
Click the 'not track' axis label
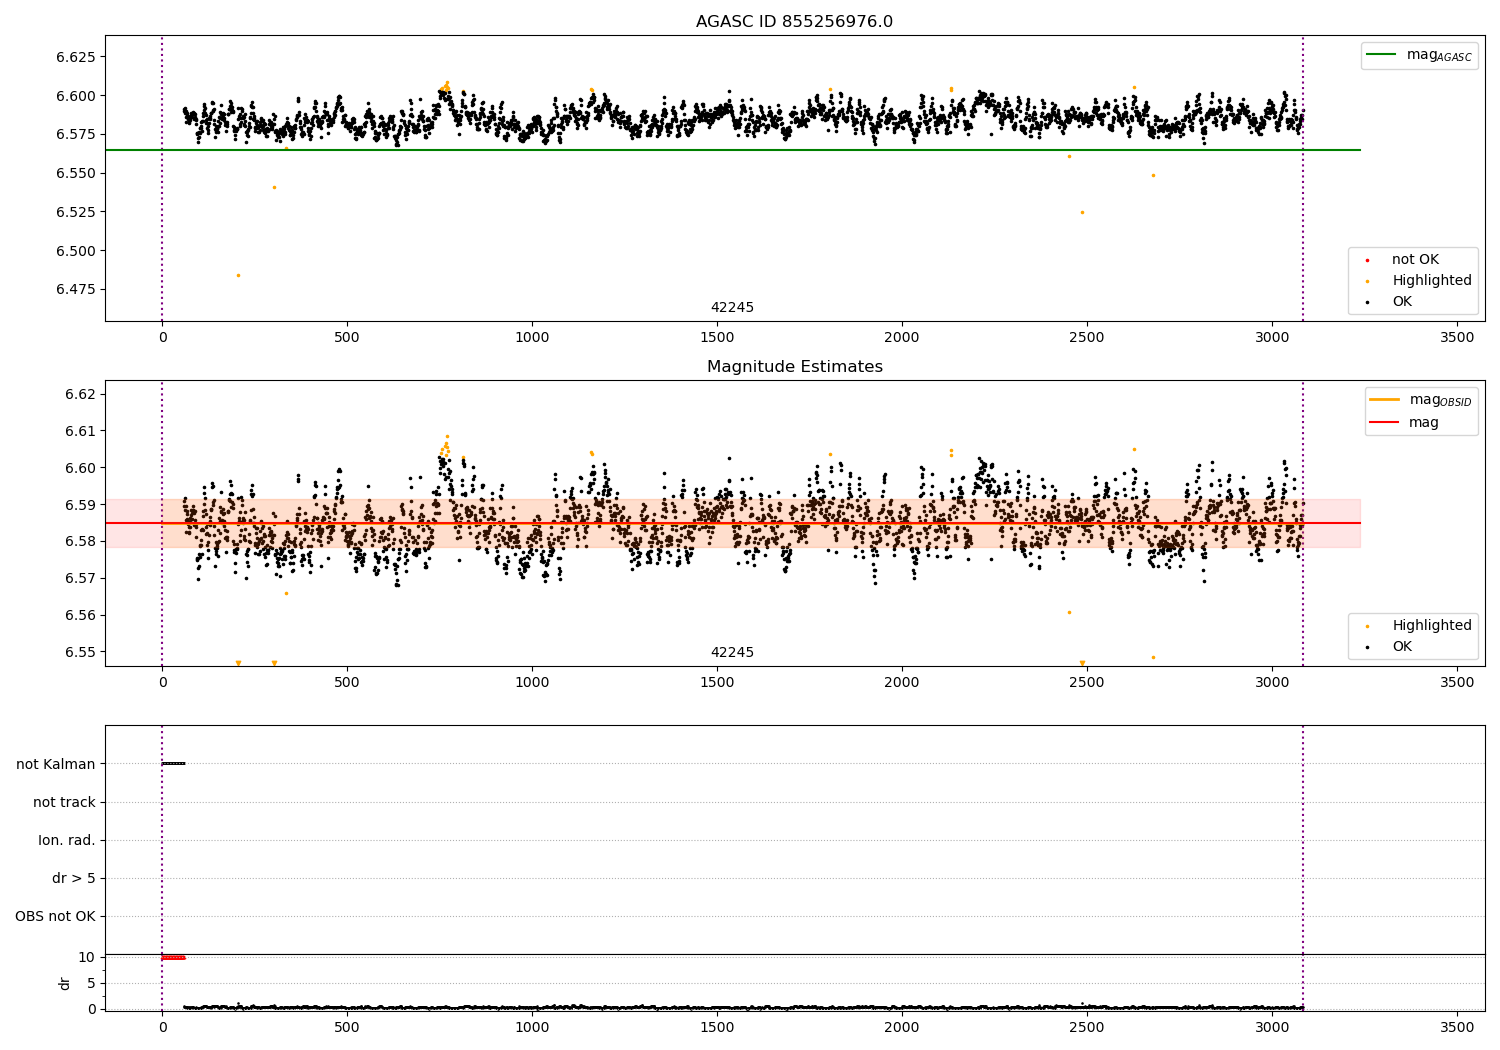pos(64,802)
